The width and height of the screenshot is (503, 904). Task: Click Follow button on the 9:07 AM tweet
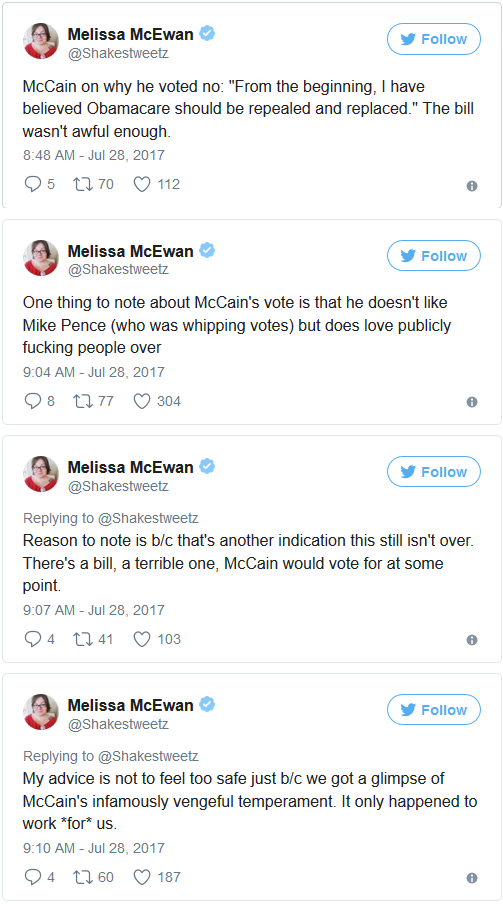pyautogui.click(x=434, y=472)
